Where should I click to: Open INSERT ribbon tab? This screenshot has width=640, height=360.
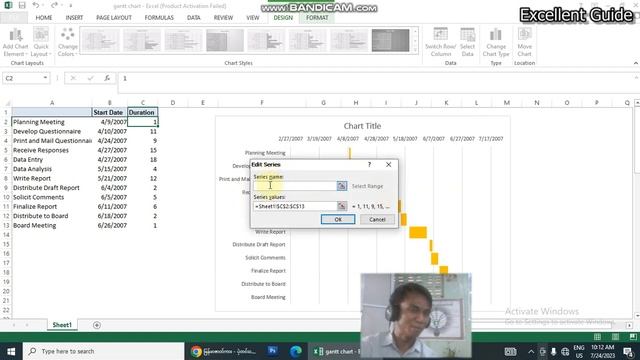(74, 18)
